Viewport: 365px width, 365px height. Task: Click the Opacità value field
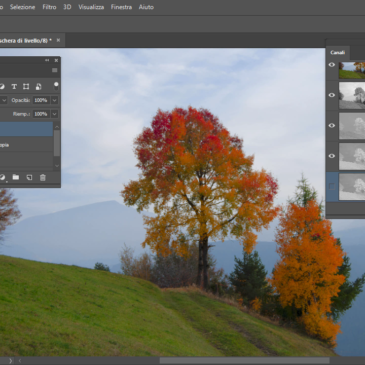click(x=41, y=100)
